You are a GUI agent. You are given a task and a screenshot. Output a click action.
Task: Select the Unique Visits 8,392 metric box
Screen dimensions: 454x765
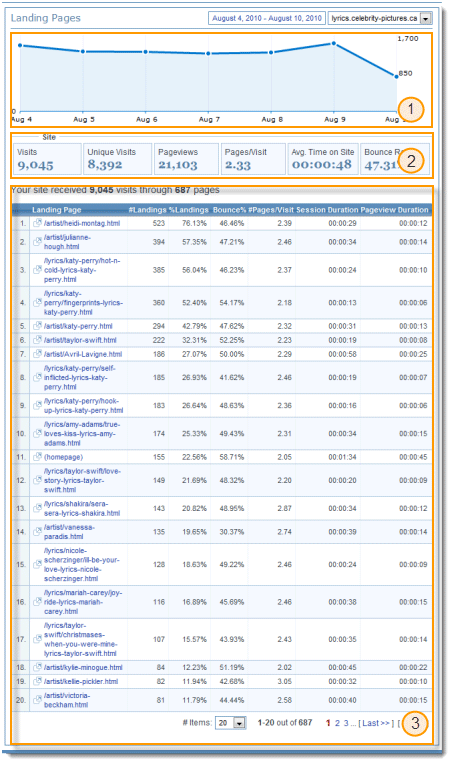118,159
